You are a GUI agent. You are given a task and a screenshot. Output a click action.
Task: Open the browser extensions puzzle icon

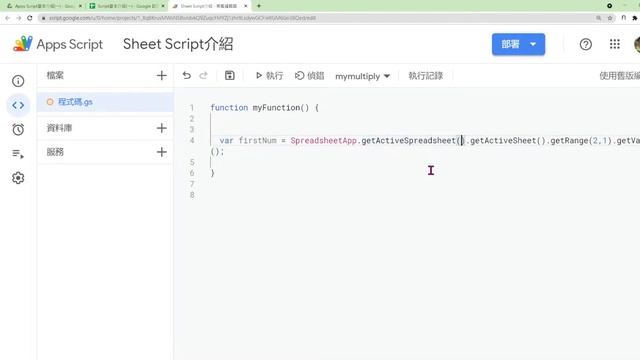[x=635, y=18]
